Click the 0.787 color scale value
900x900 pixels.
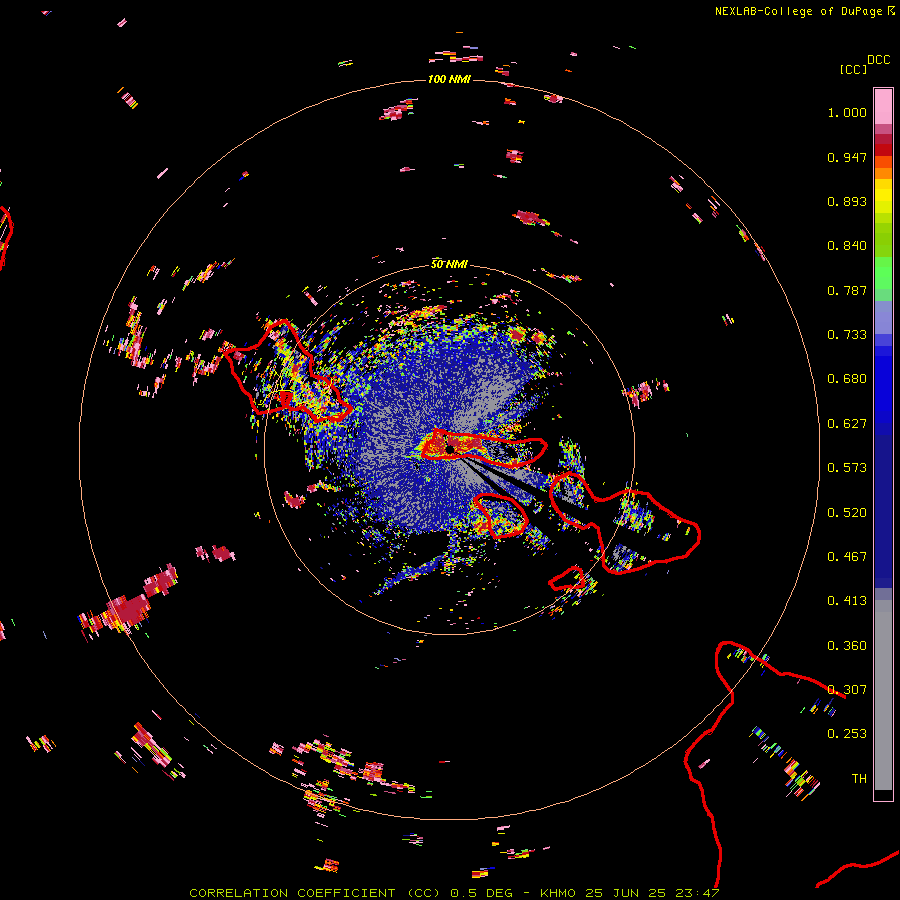click(x=847, y=290)
